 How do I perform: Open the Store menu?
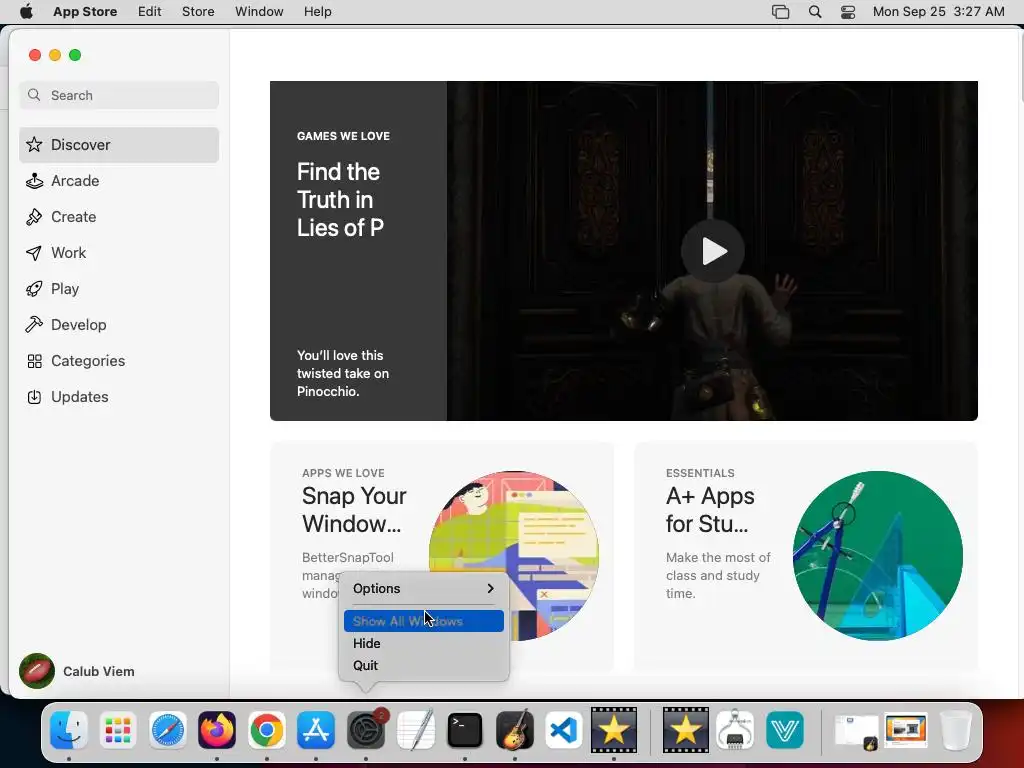click(x=198, y=12)
